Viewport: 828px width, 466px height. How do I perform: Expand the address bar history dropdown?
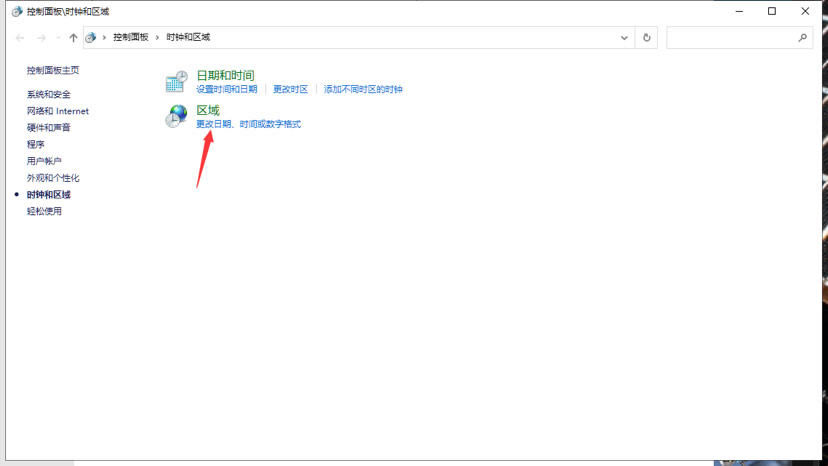click(625, 37)
